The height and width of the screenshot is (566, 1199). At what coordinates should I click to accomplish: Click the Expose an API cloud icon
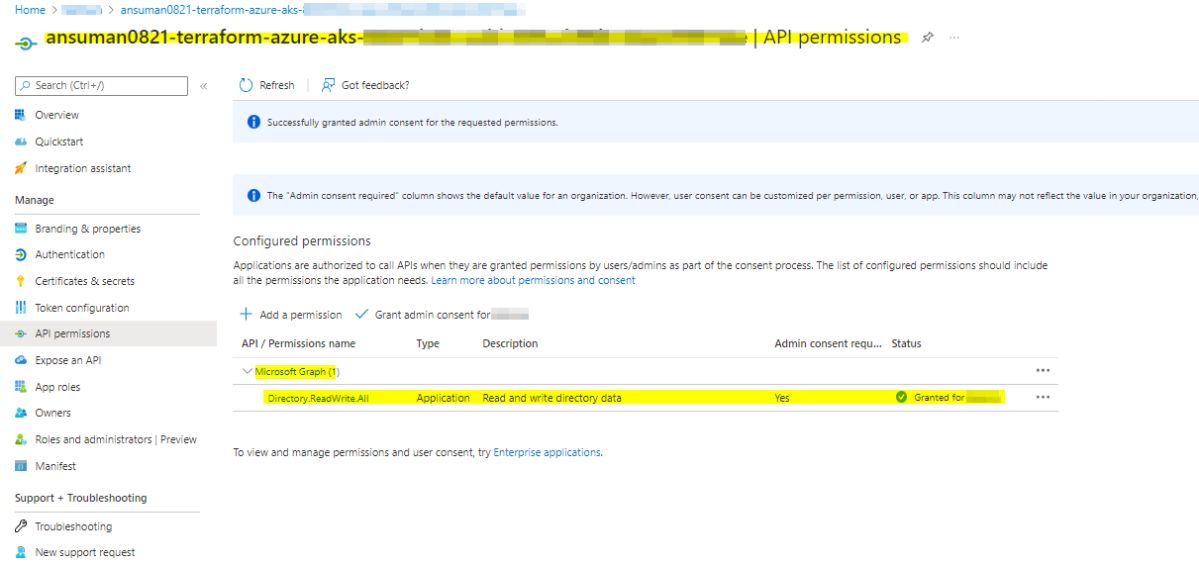pos(21,360)
